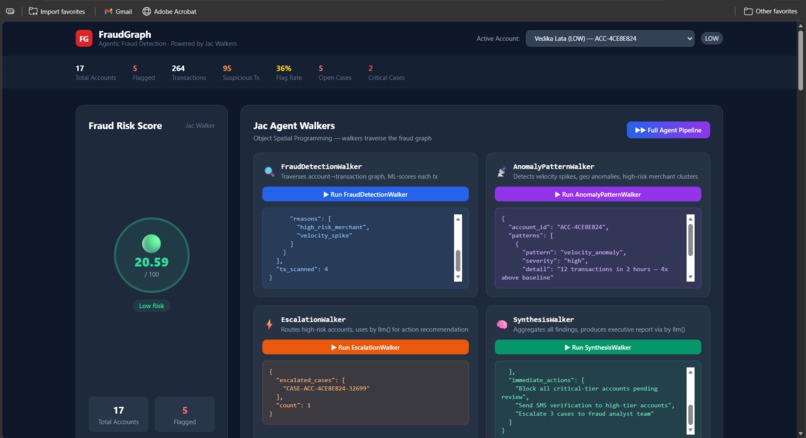Click the Jac Walker label in risk panel
Screen dimensions: 806x438
click(x=200, y=125)
